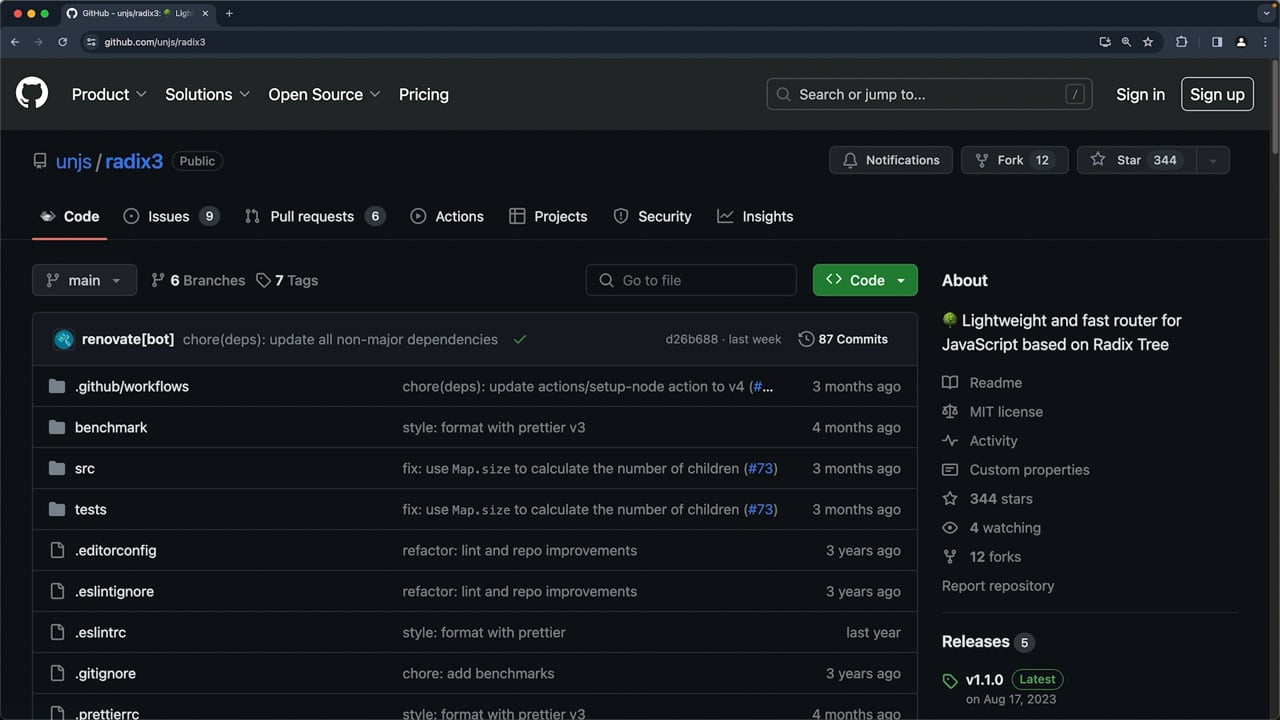The height and width of the screenshot is (720, 1280).
Task: Open the browser side panel icon
Action: pos(1217,42)
